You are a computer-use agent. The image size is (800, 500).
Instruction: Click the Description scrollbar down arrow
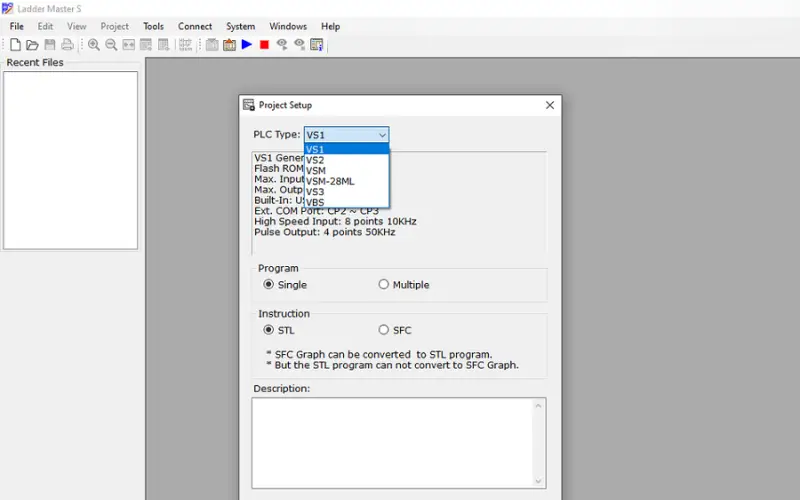538,481
